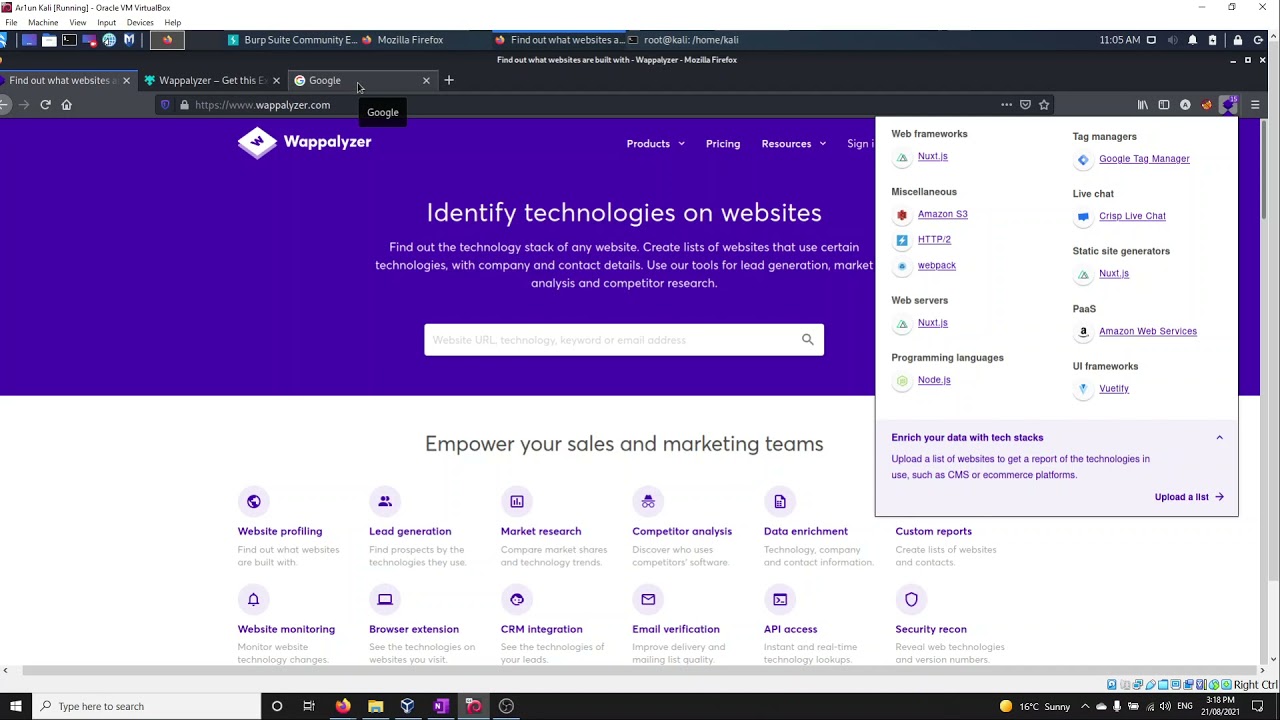Open the Crisp Live Chat link
Screen dimensions: 1280x720
1132,216
